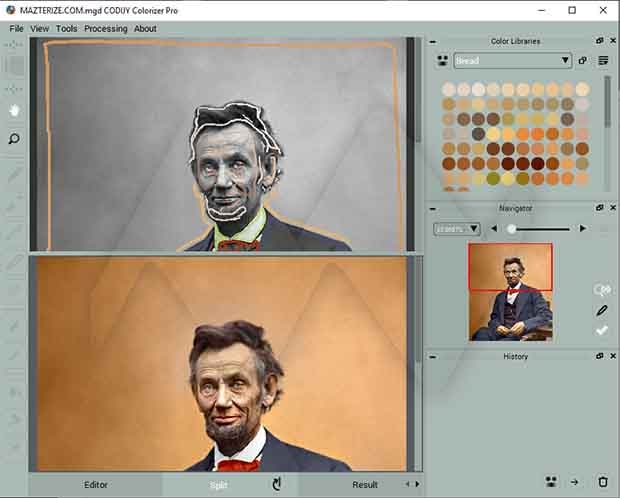Select the Hand pan tool
The height and width of the screenshot is (498, 620).
[15, 111]
